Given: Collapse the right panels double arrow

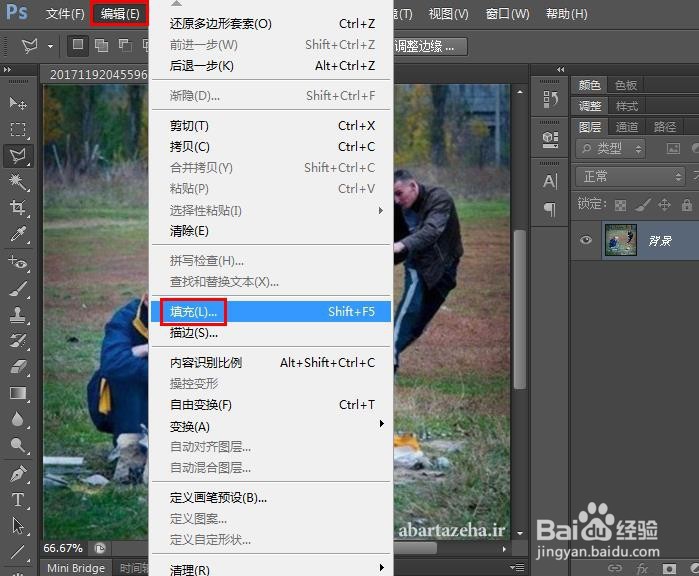Looking at the screenshot, I should point(560,70).
